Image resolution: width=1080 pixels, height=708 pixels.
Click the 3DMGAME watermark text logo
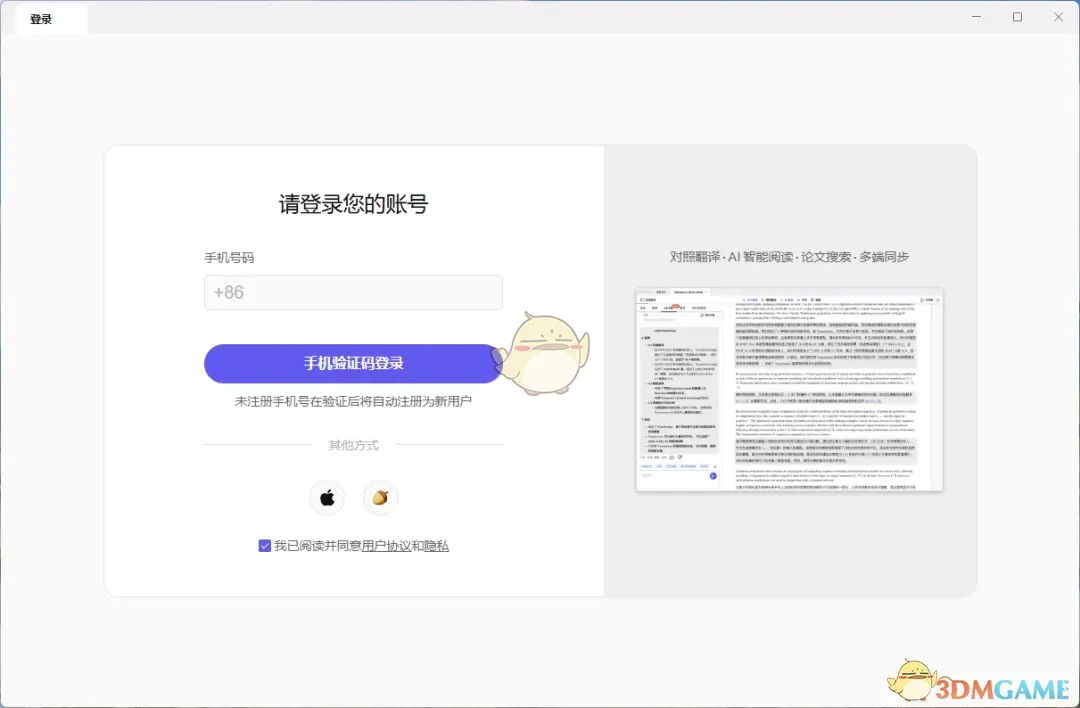click(1000, 687)
